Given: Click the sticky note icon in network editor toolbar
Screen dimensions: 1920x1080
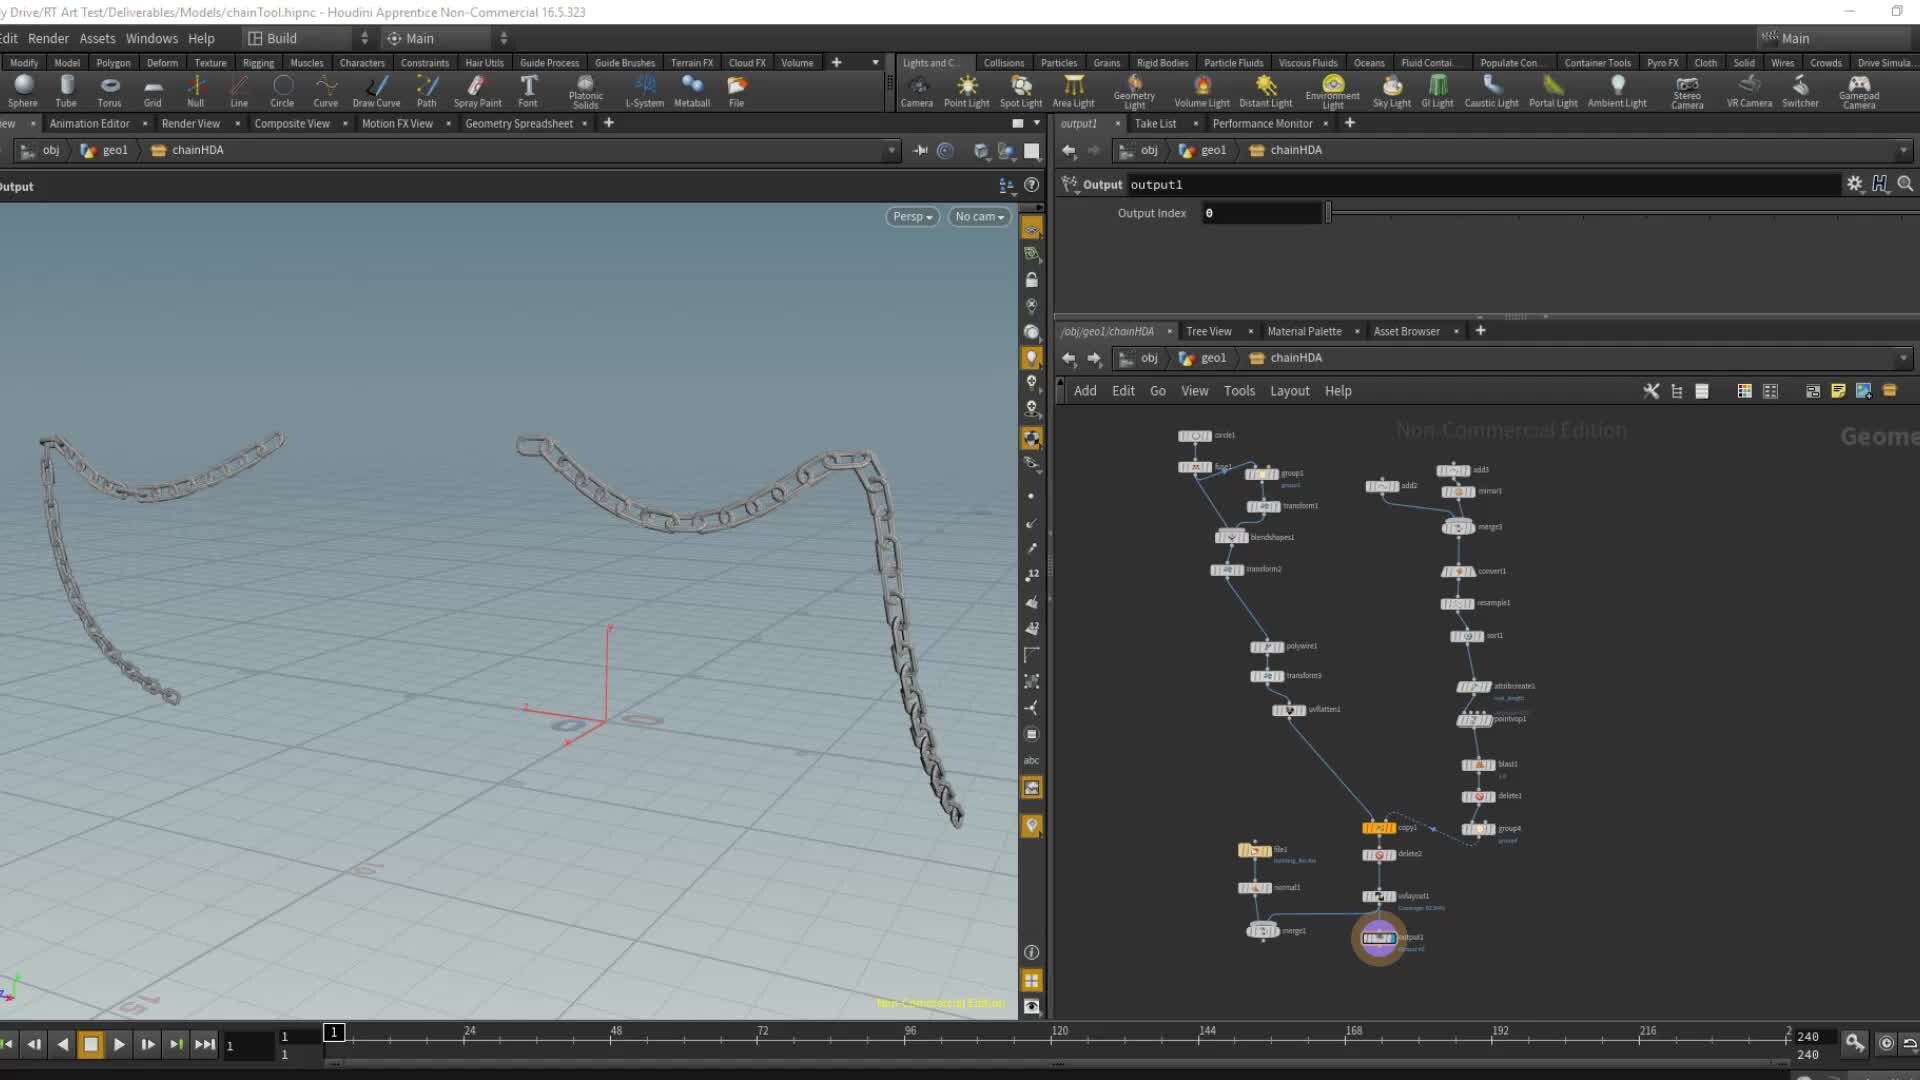Looking at the screenshot, I should pyautogui.click(x=1838, y=391).
